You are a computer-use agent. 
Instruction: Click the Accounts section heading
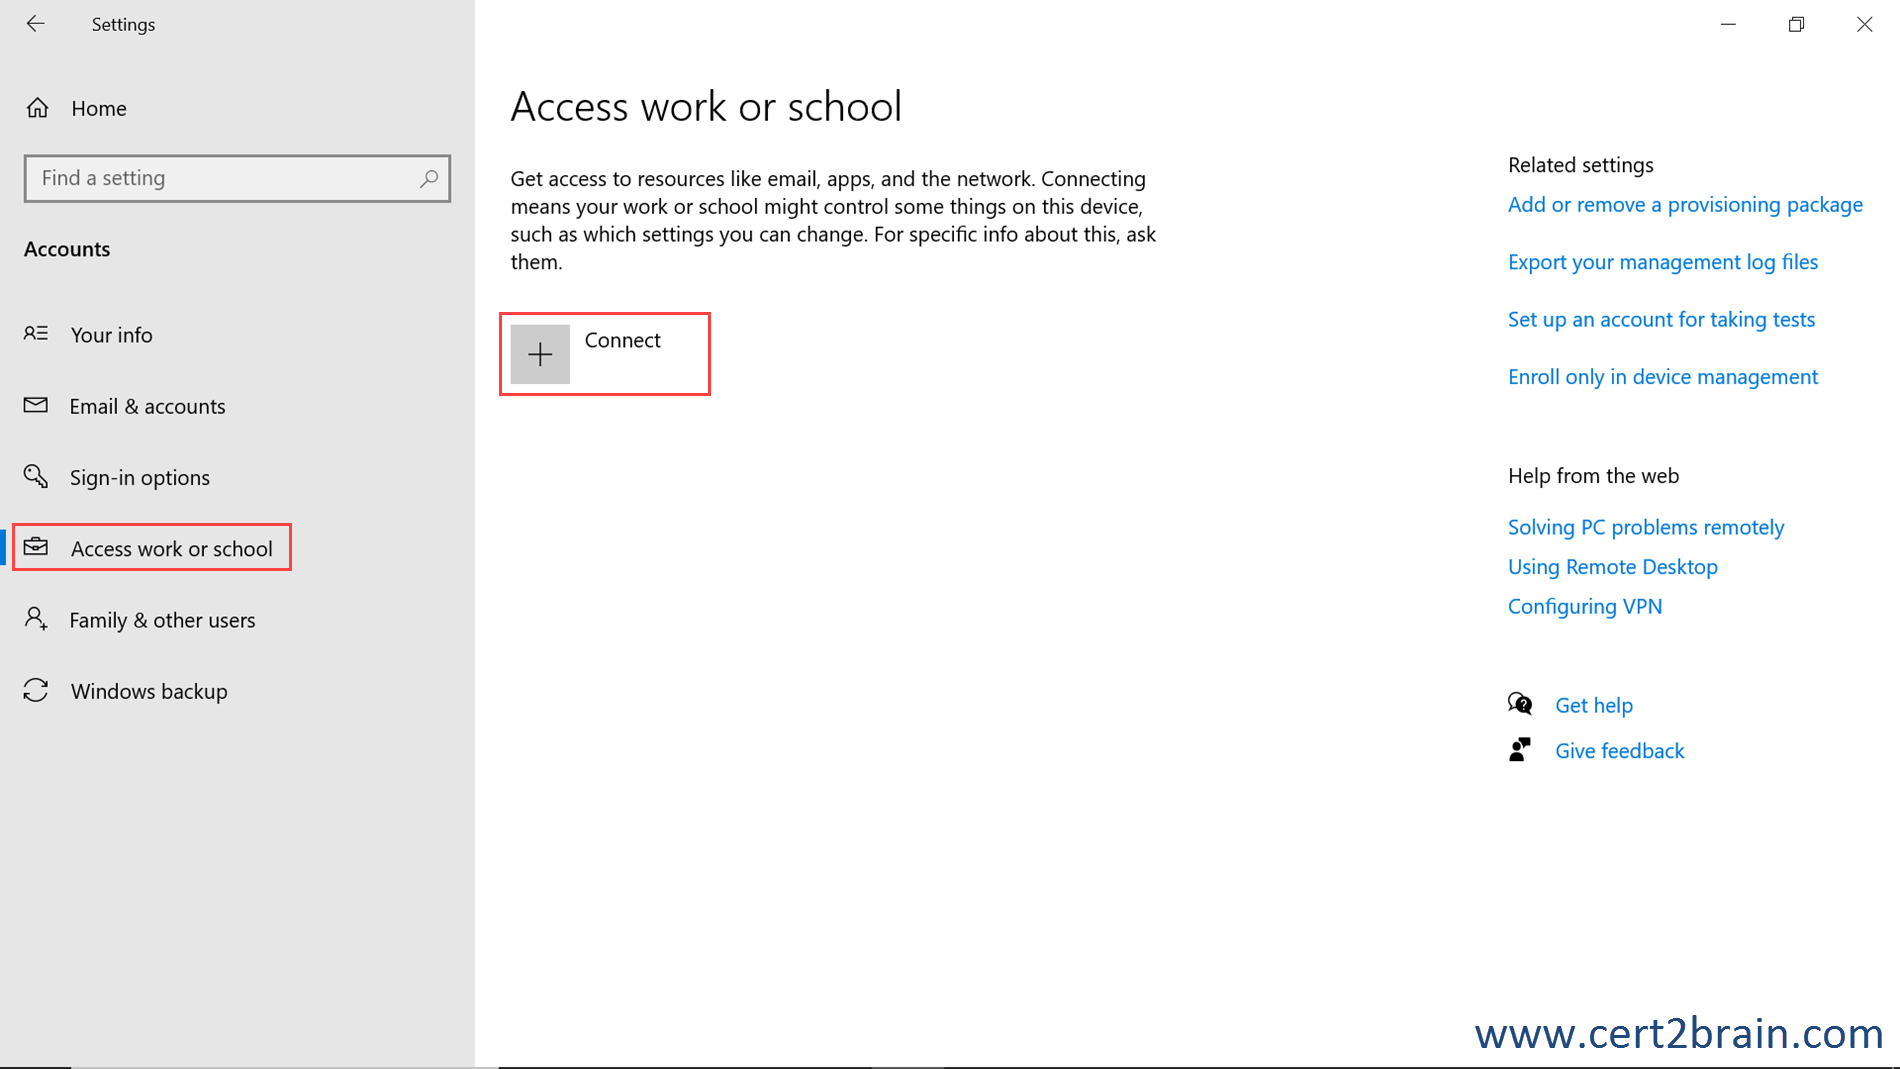[x=67, y=249]
